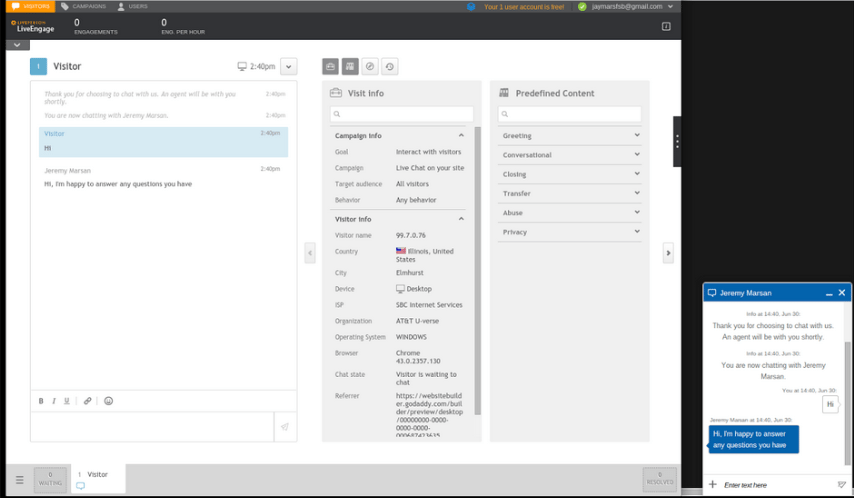Screen dimensions: 854x498
Task: Collapse the Visitor Info section
Action: [x=461, y=218]
